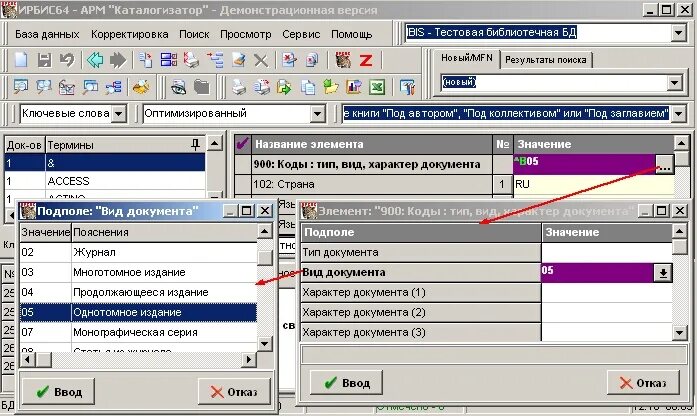697x416 pixels.
Task: Click Отказ in Подполе Вид документа window
Action: [x=234, y=392]
